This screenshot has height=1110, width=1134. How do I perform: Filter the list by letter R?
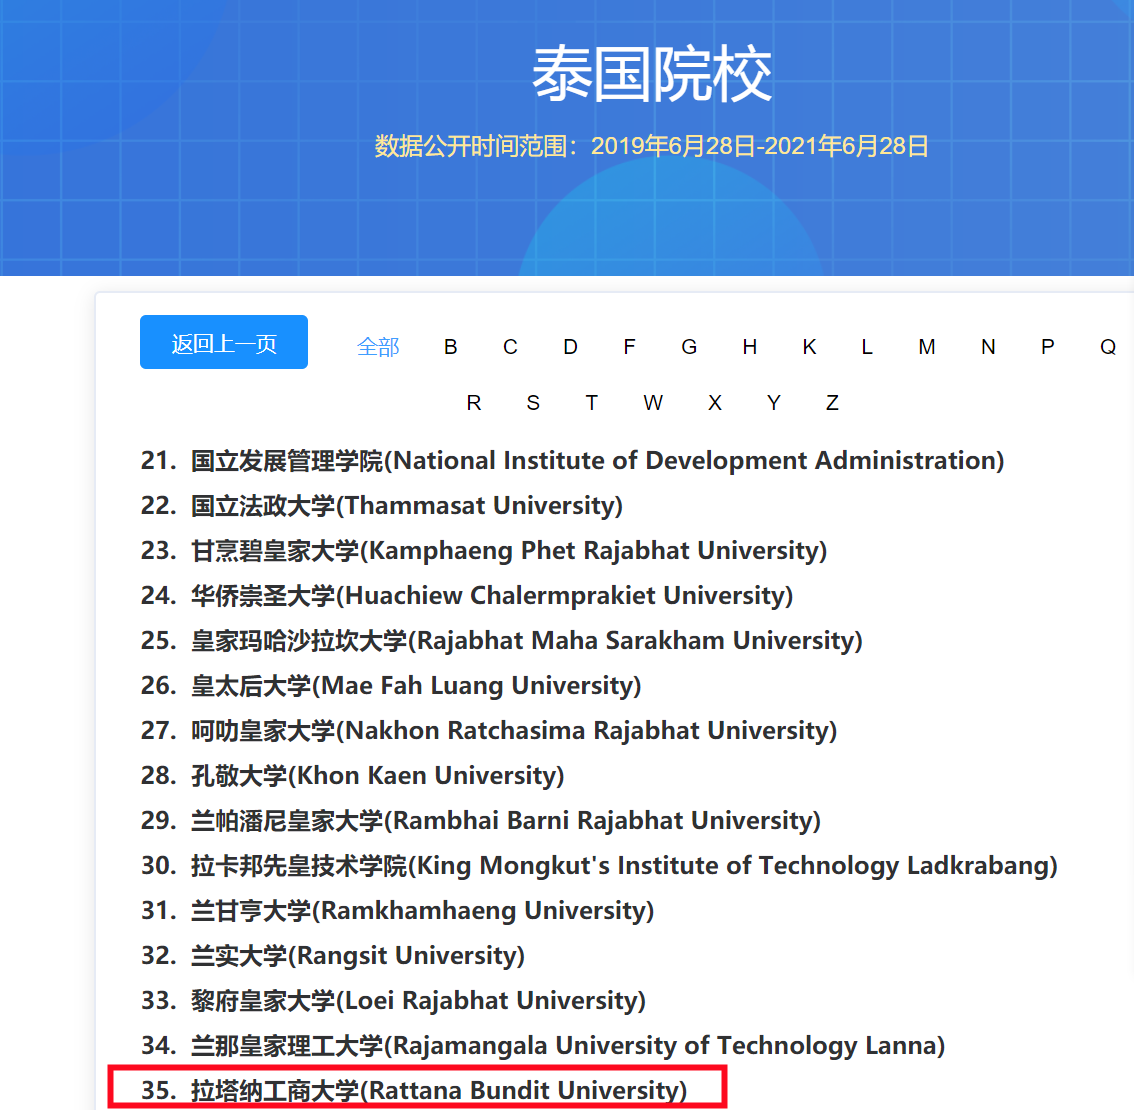click(x=474, y=403)
